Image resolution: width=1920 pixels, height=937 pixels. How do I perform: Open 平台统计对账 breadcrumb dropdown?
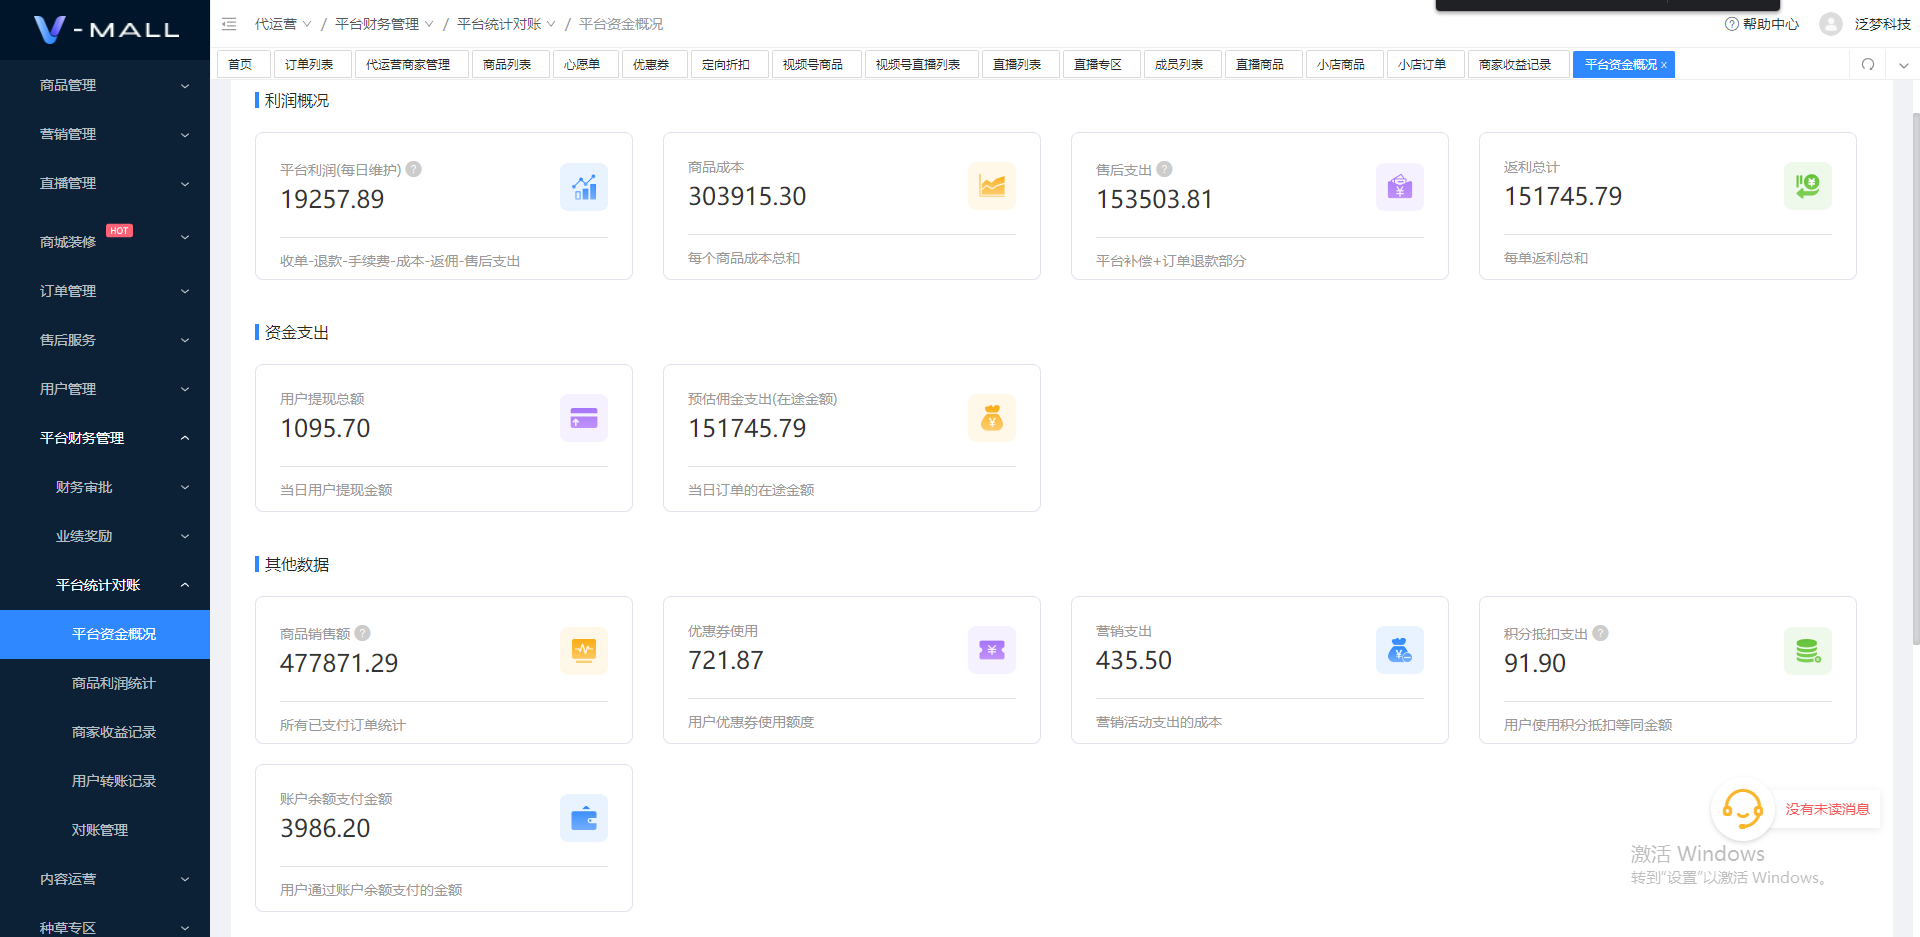pos(506,24)
